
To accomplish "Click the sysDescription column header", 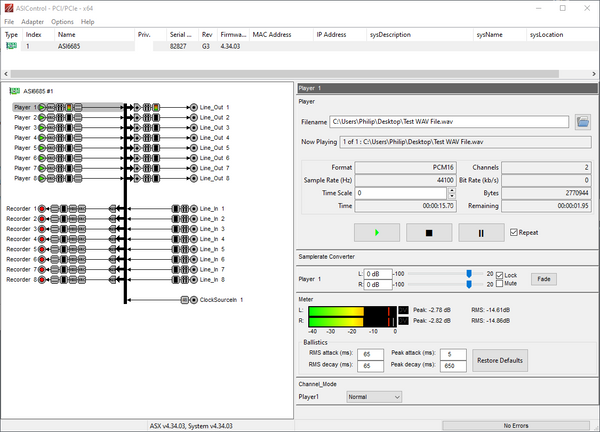I will 420,34.
